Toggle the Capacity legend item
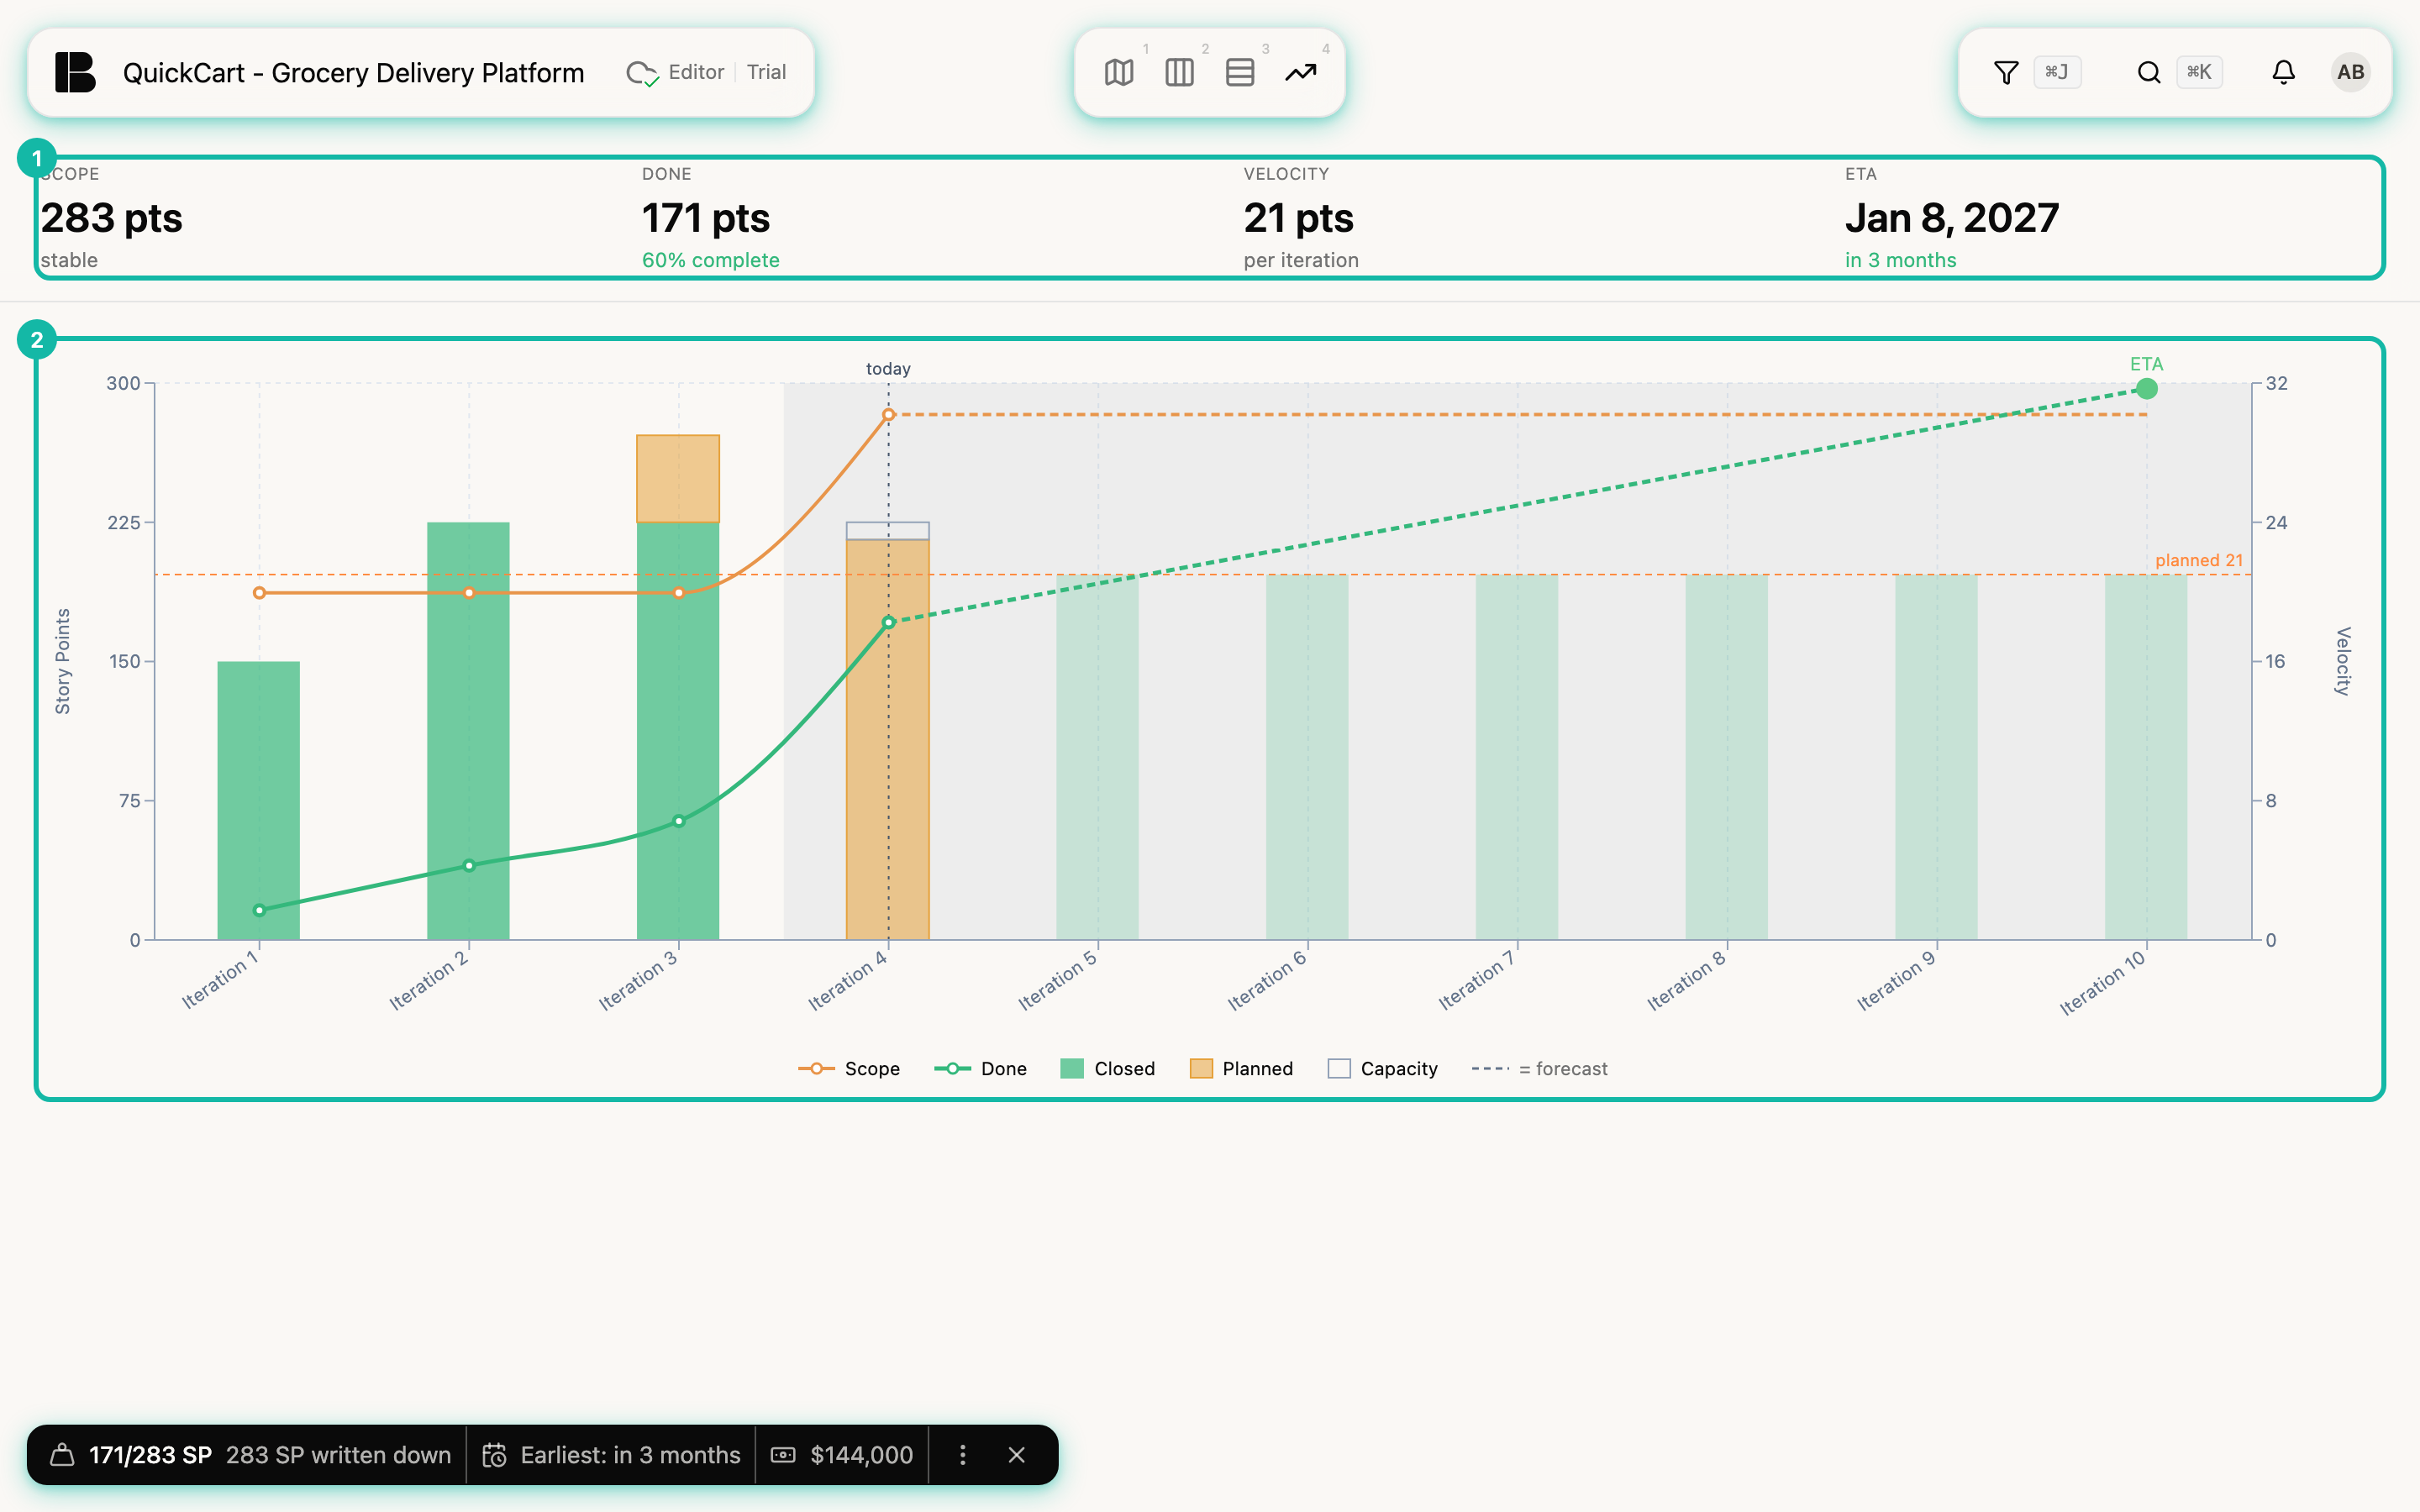 (1383, 1069)
